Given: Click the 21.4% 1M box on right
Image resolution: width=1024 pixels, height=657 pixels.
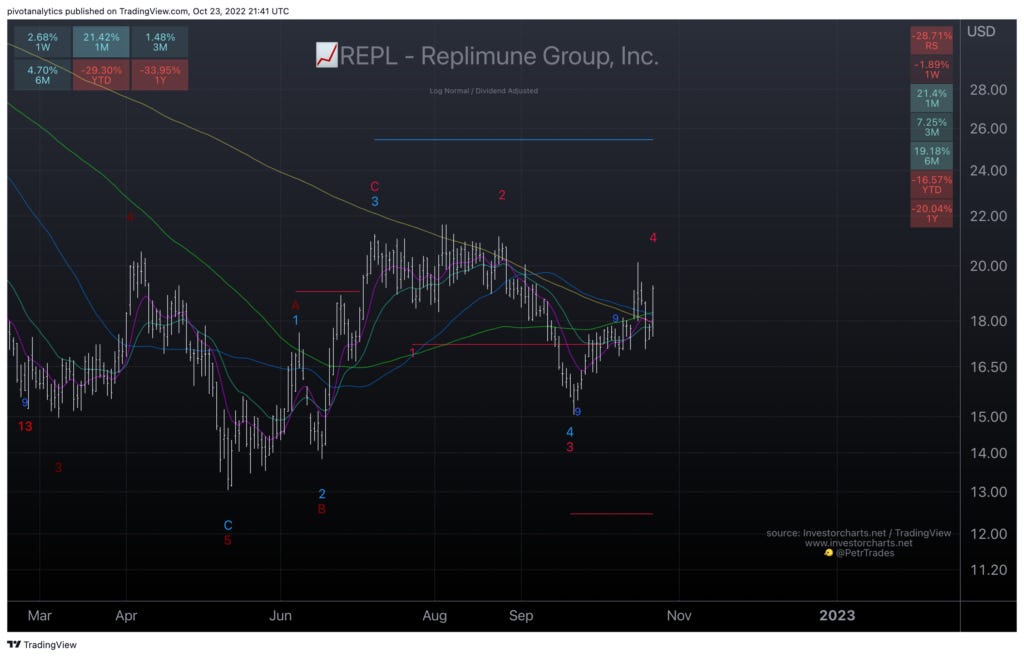Looking at the screenshot, I should 931,98.
